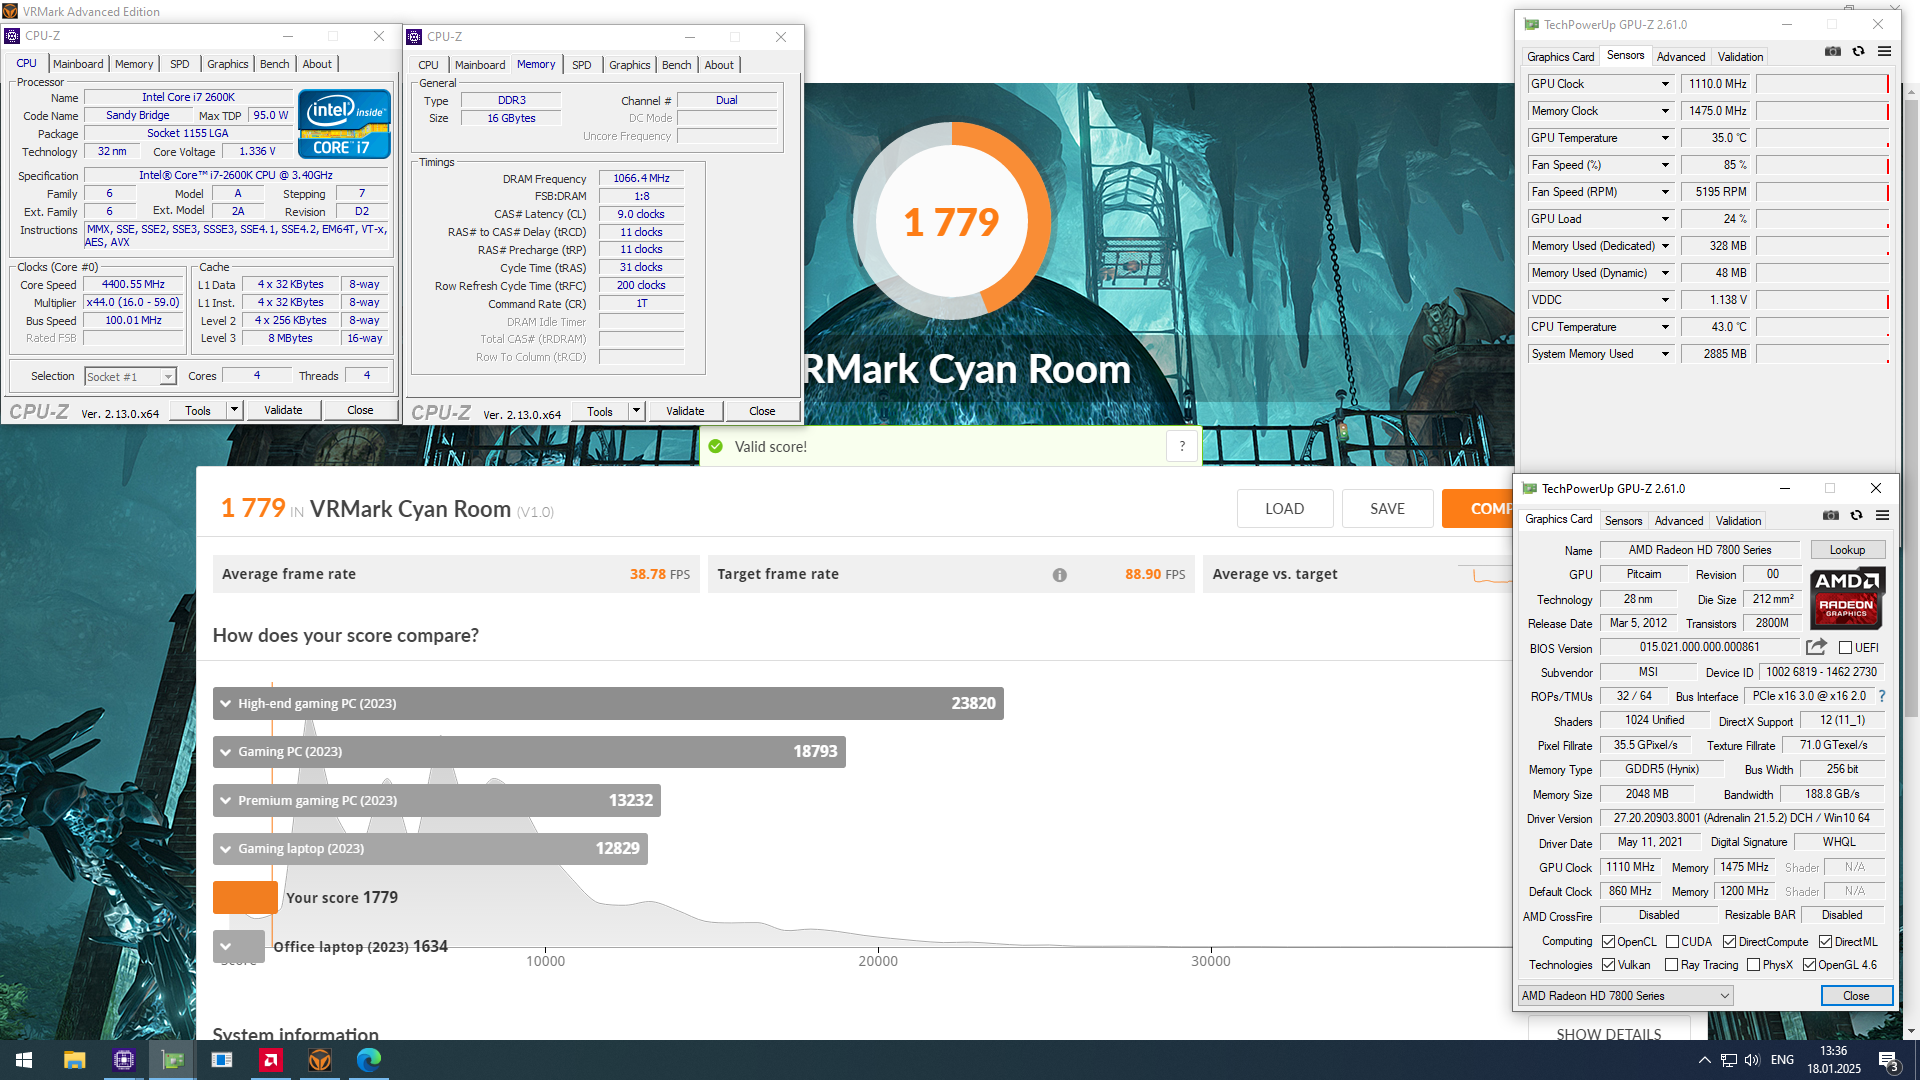Open the Fan Speed (RPM) sensor dropdown
This screenshot has width=1920, height=1080.
(1665, 192)
